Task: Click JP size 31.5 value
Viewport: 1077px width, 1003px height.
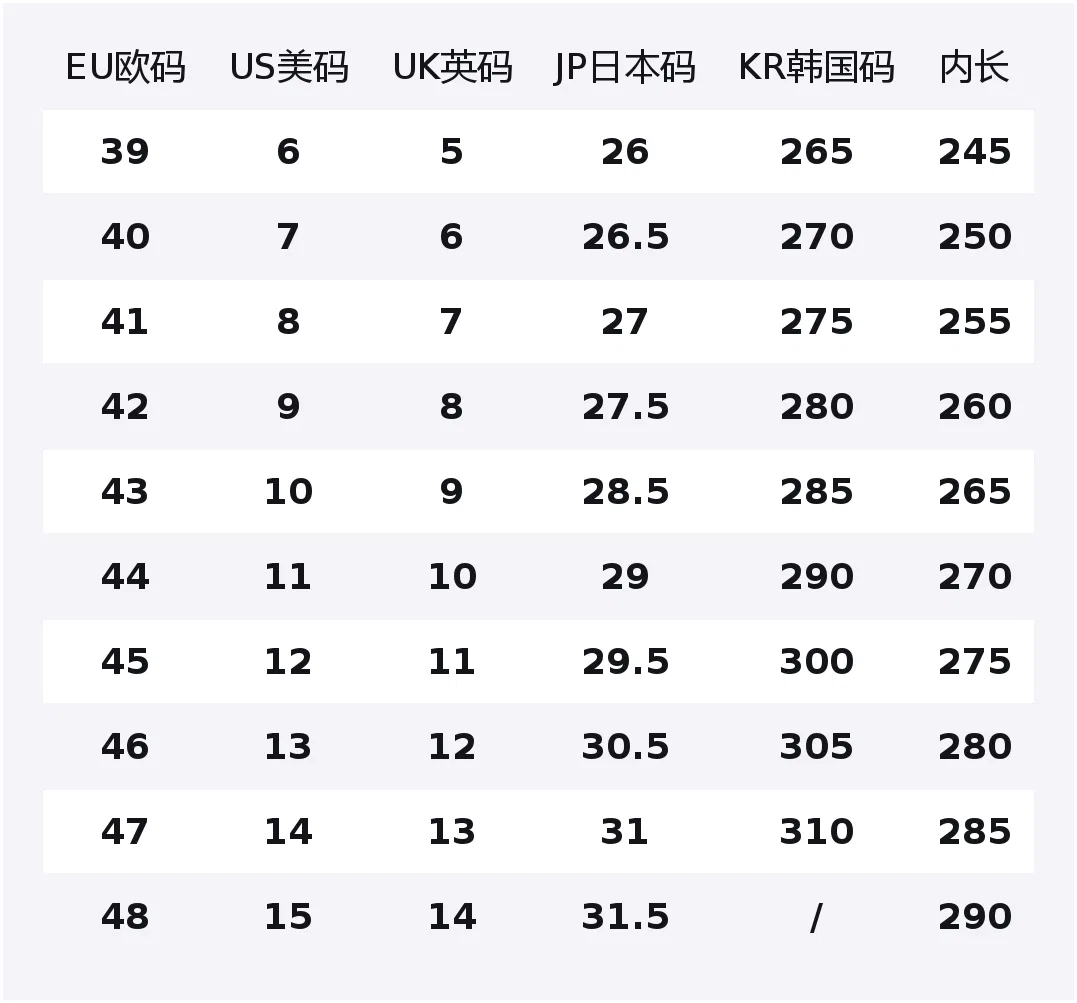Action: (625, 916)
